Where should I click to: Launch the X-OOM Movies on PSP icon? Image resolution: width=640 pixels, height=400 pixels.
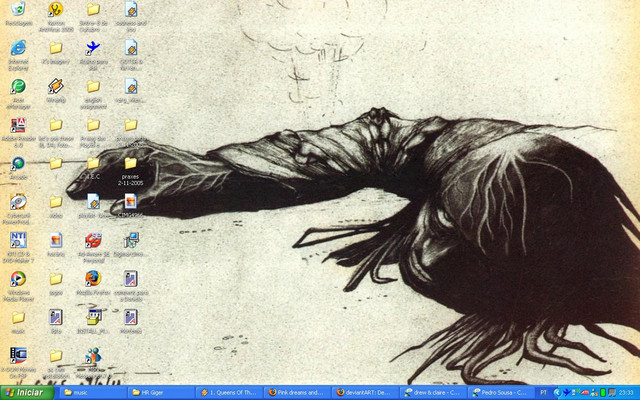coord(18,356)
